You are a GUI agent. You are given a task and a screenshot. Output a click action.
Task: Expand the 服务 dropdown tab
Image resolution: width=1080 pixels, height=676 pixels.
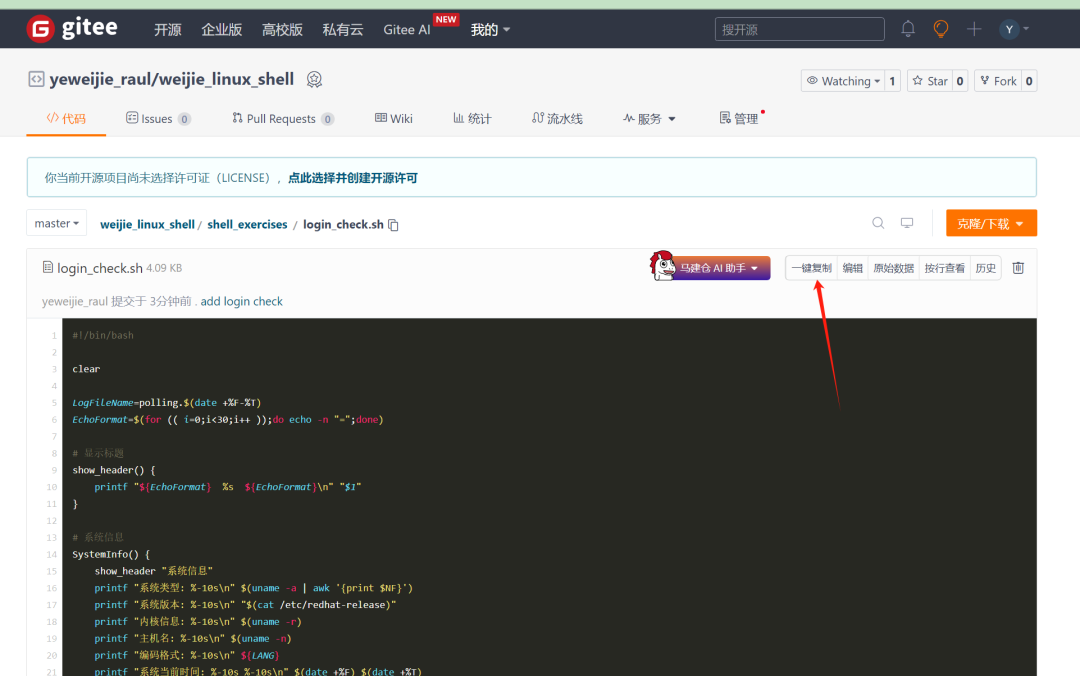(x=649, y=119)
